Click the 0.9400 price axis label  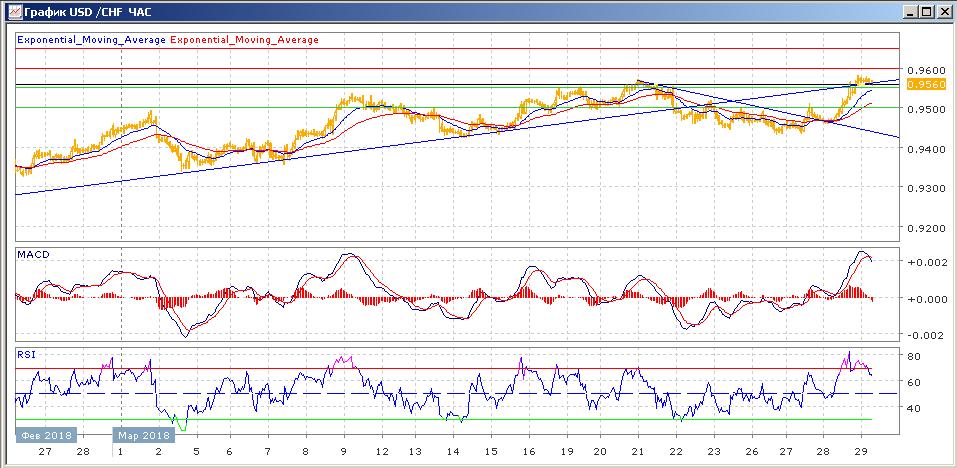pyautogui.click(x=926, y=149)
